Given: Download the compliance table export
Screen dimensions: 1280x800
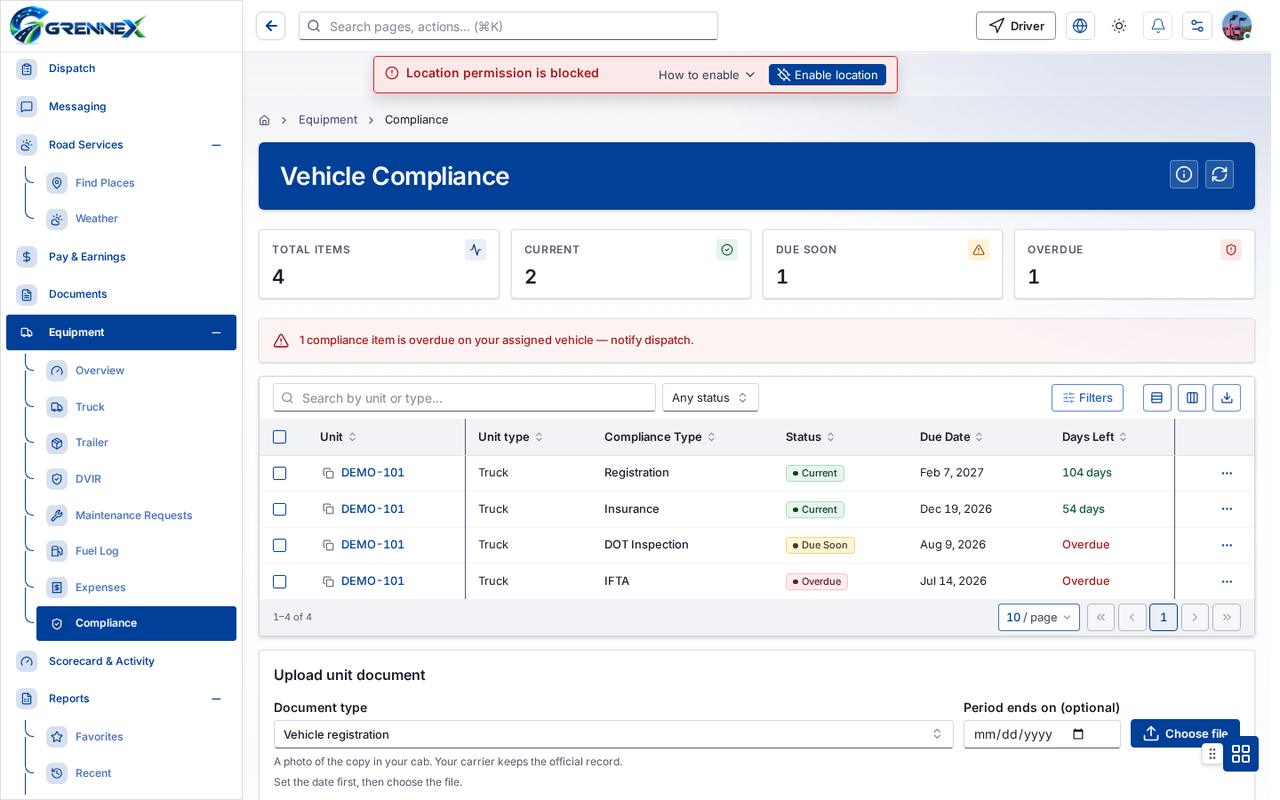Looking at the screenshot, I should (x=1227, y=398).
